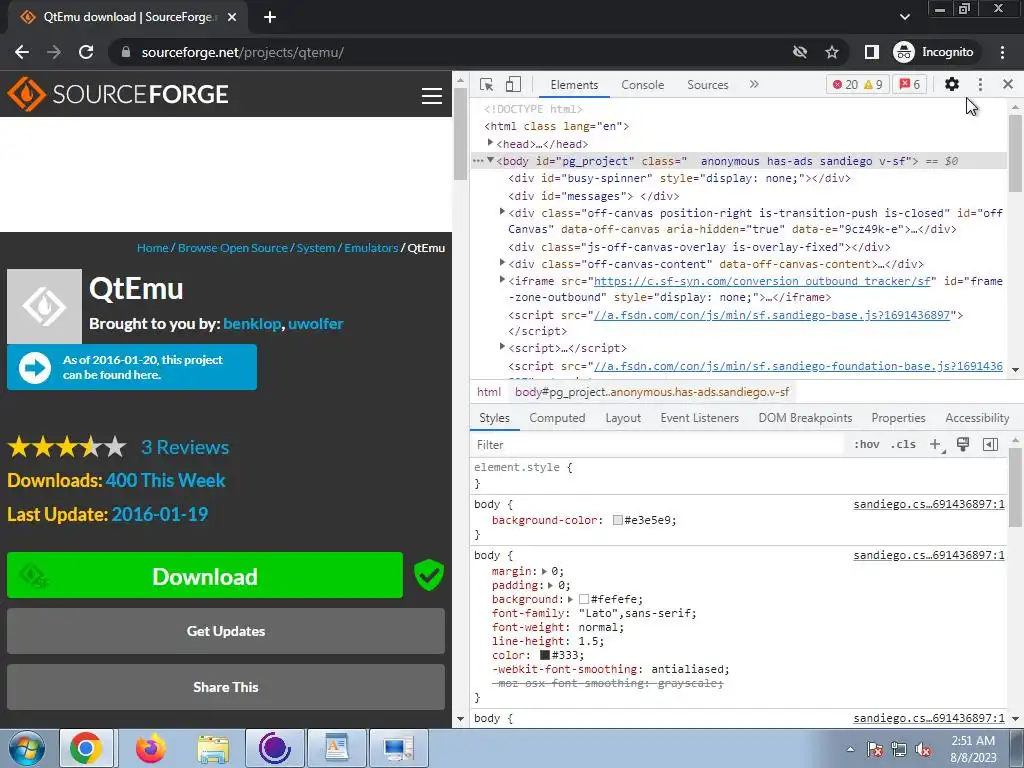The height and width of the screenshot is (768, 1024).
Task: Open DevTools settings gear
Action: (952, 84)
